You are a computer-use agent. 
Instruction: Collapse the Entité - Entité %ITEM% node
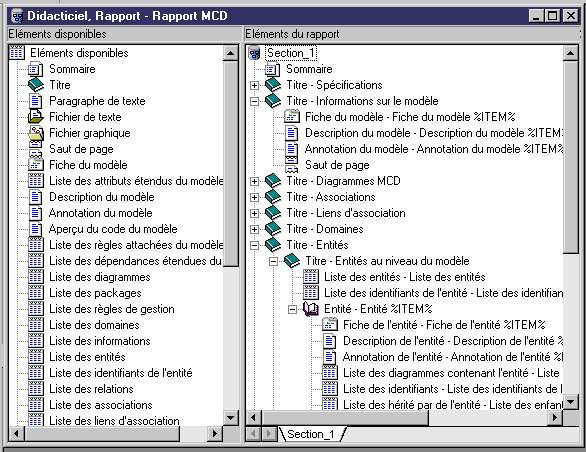293,309
